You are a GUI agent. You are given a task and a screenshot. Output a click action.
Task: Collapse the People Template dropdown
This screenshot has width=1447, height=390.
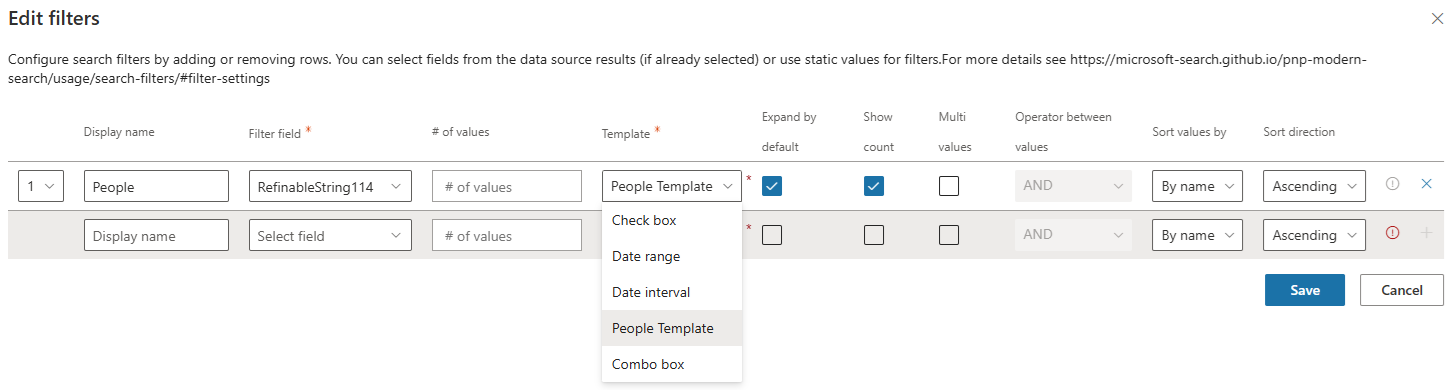pos(672,186)
